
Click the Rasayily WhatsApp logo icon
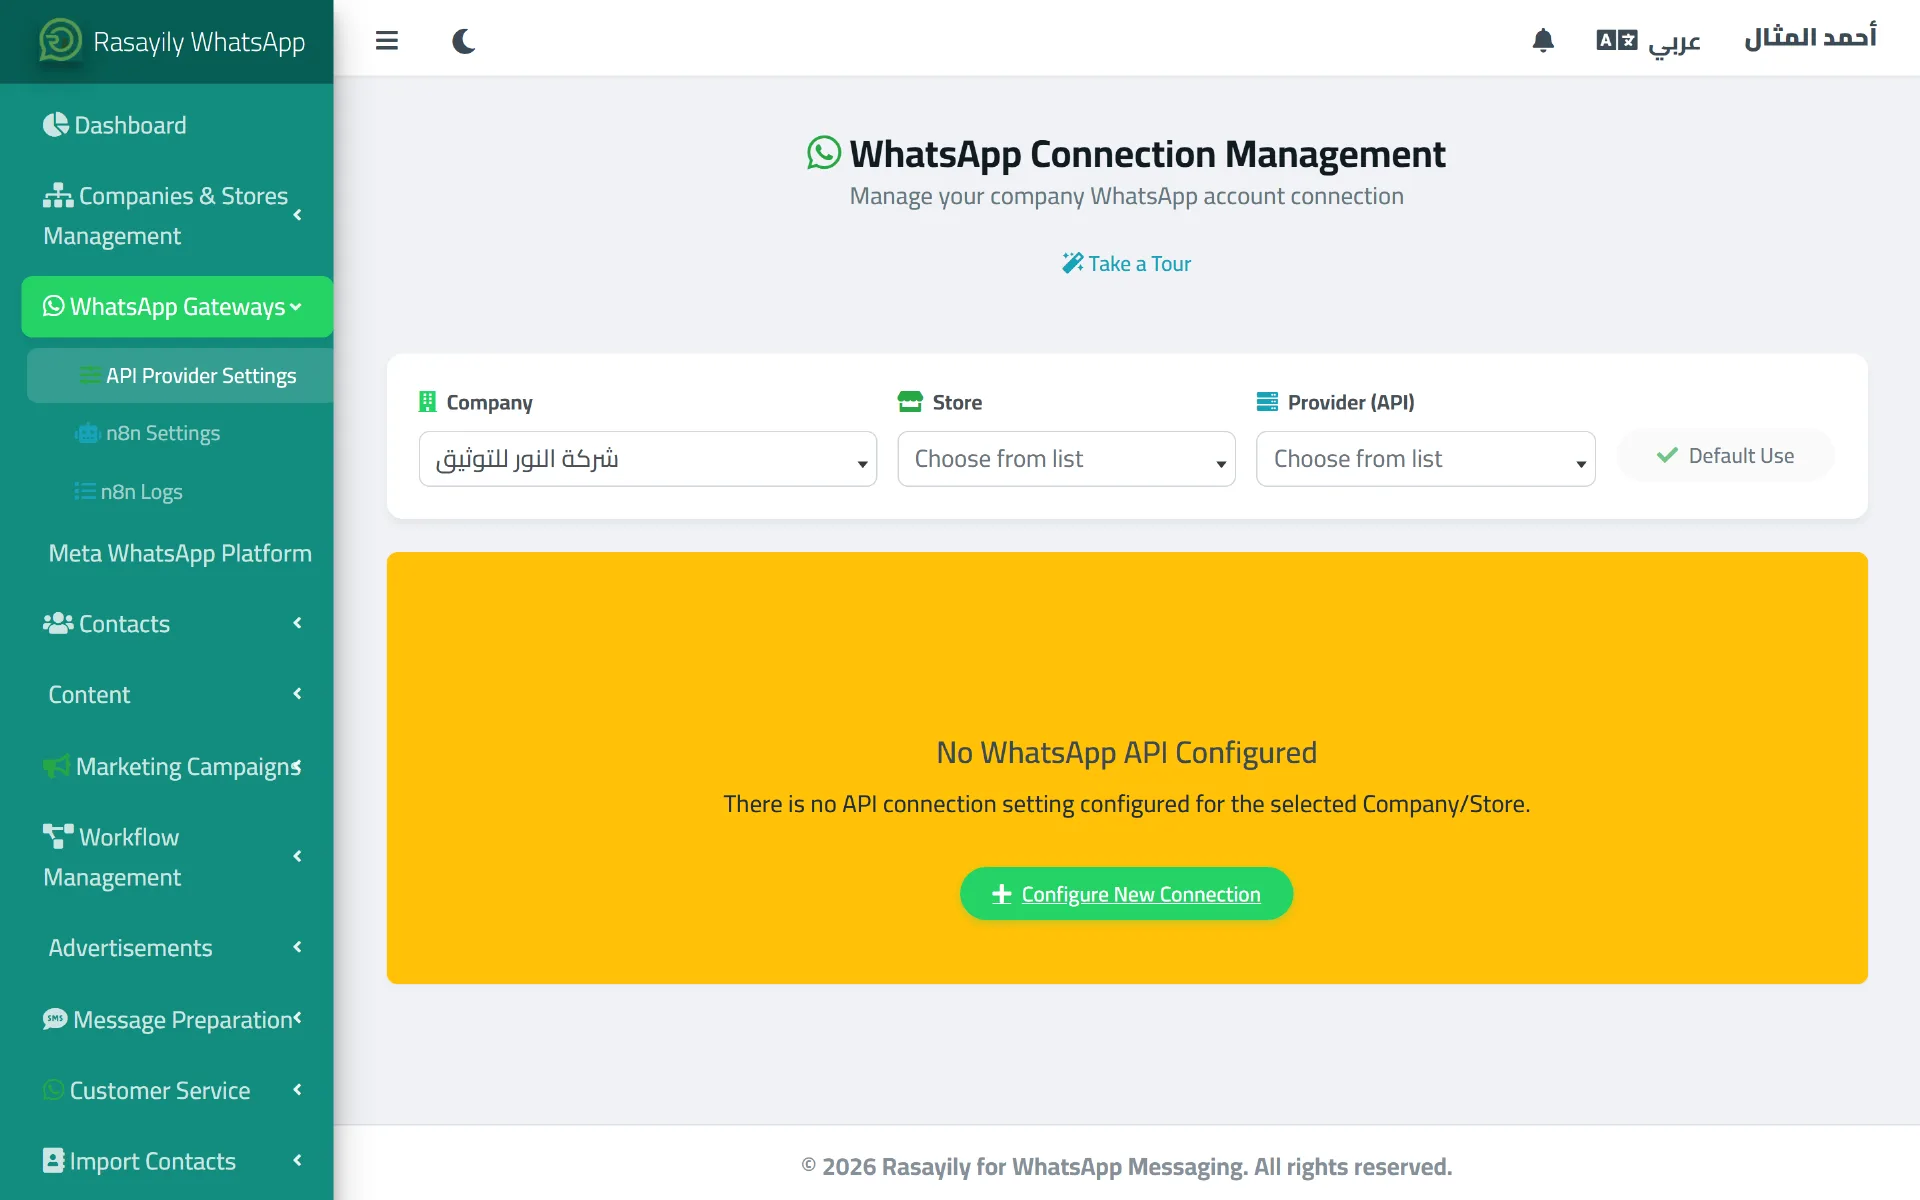click(x=60, y=41)
